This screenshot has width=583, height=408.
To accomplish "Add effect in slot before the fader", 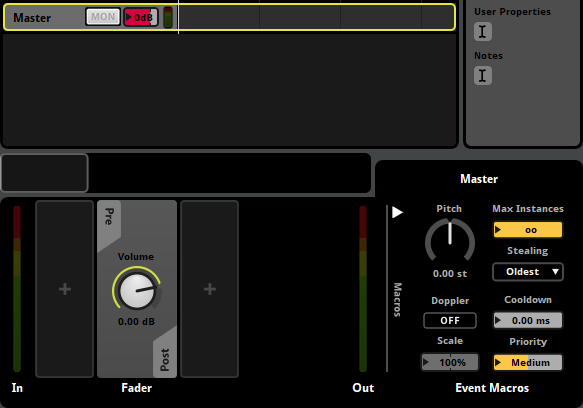I will point(65,289).
